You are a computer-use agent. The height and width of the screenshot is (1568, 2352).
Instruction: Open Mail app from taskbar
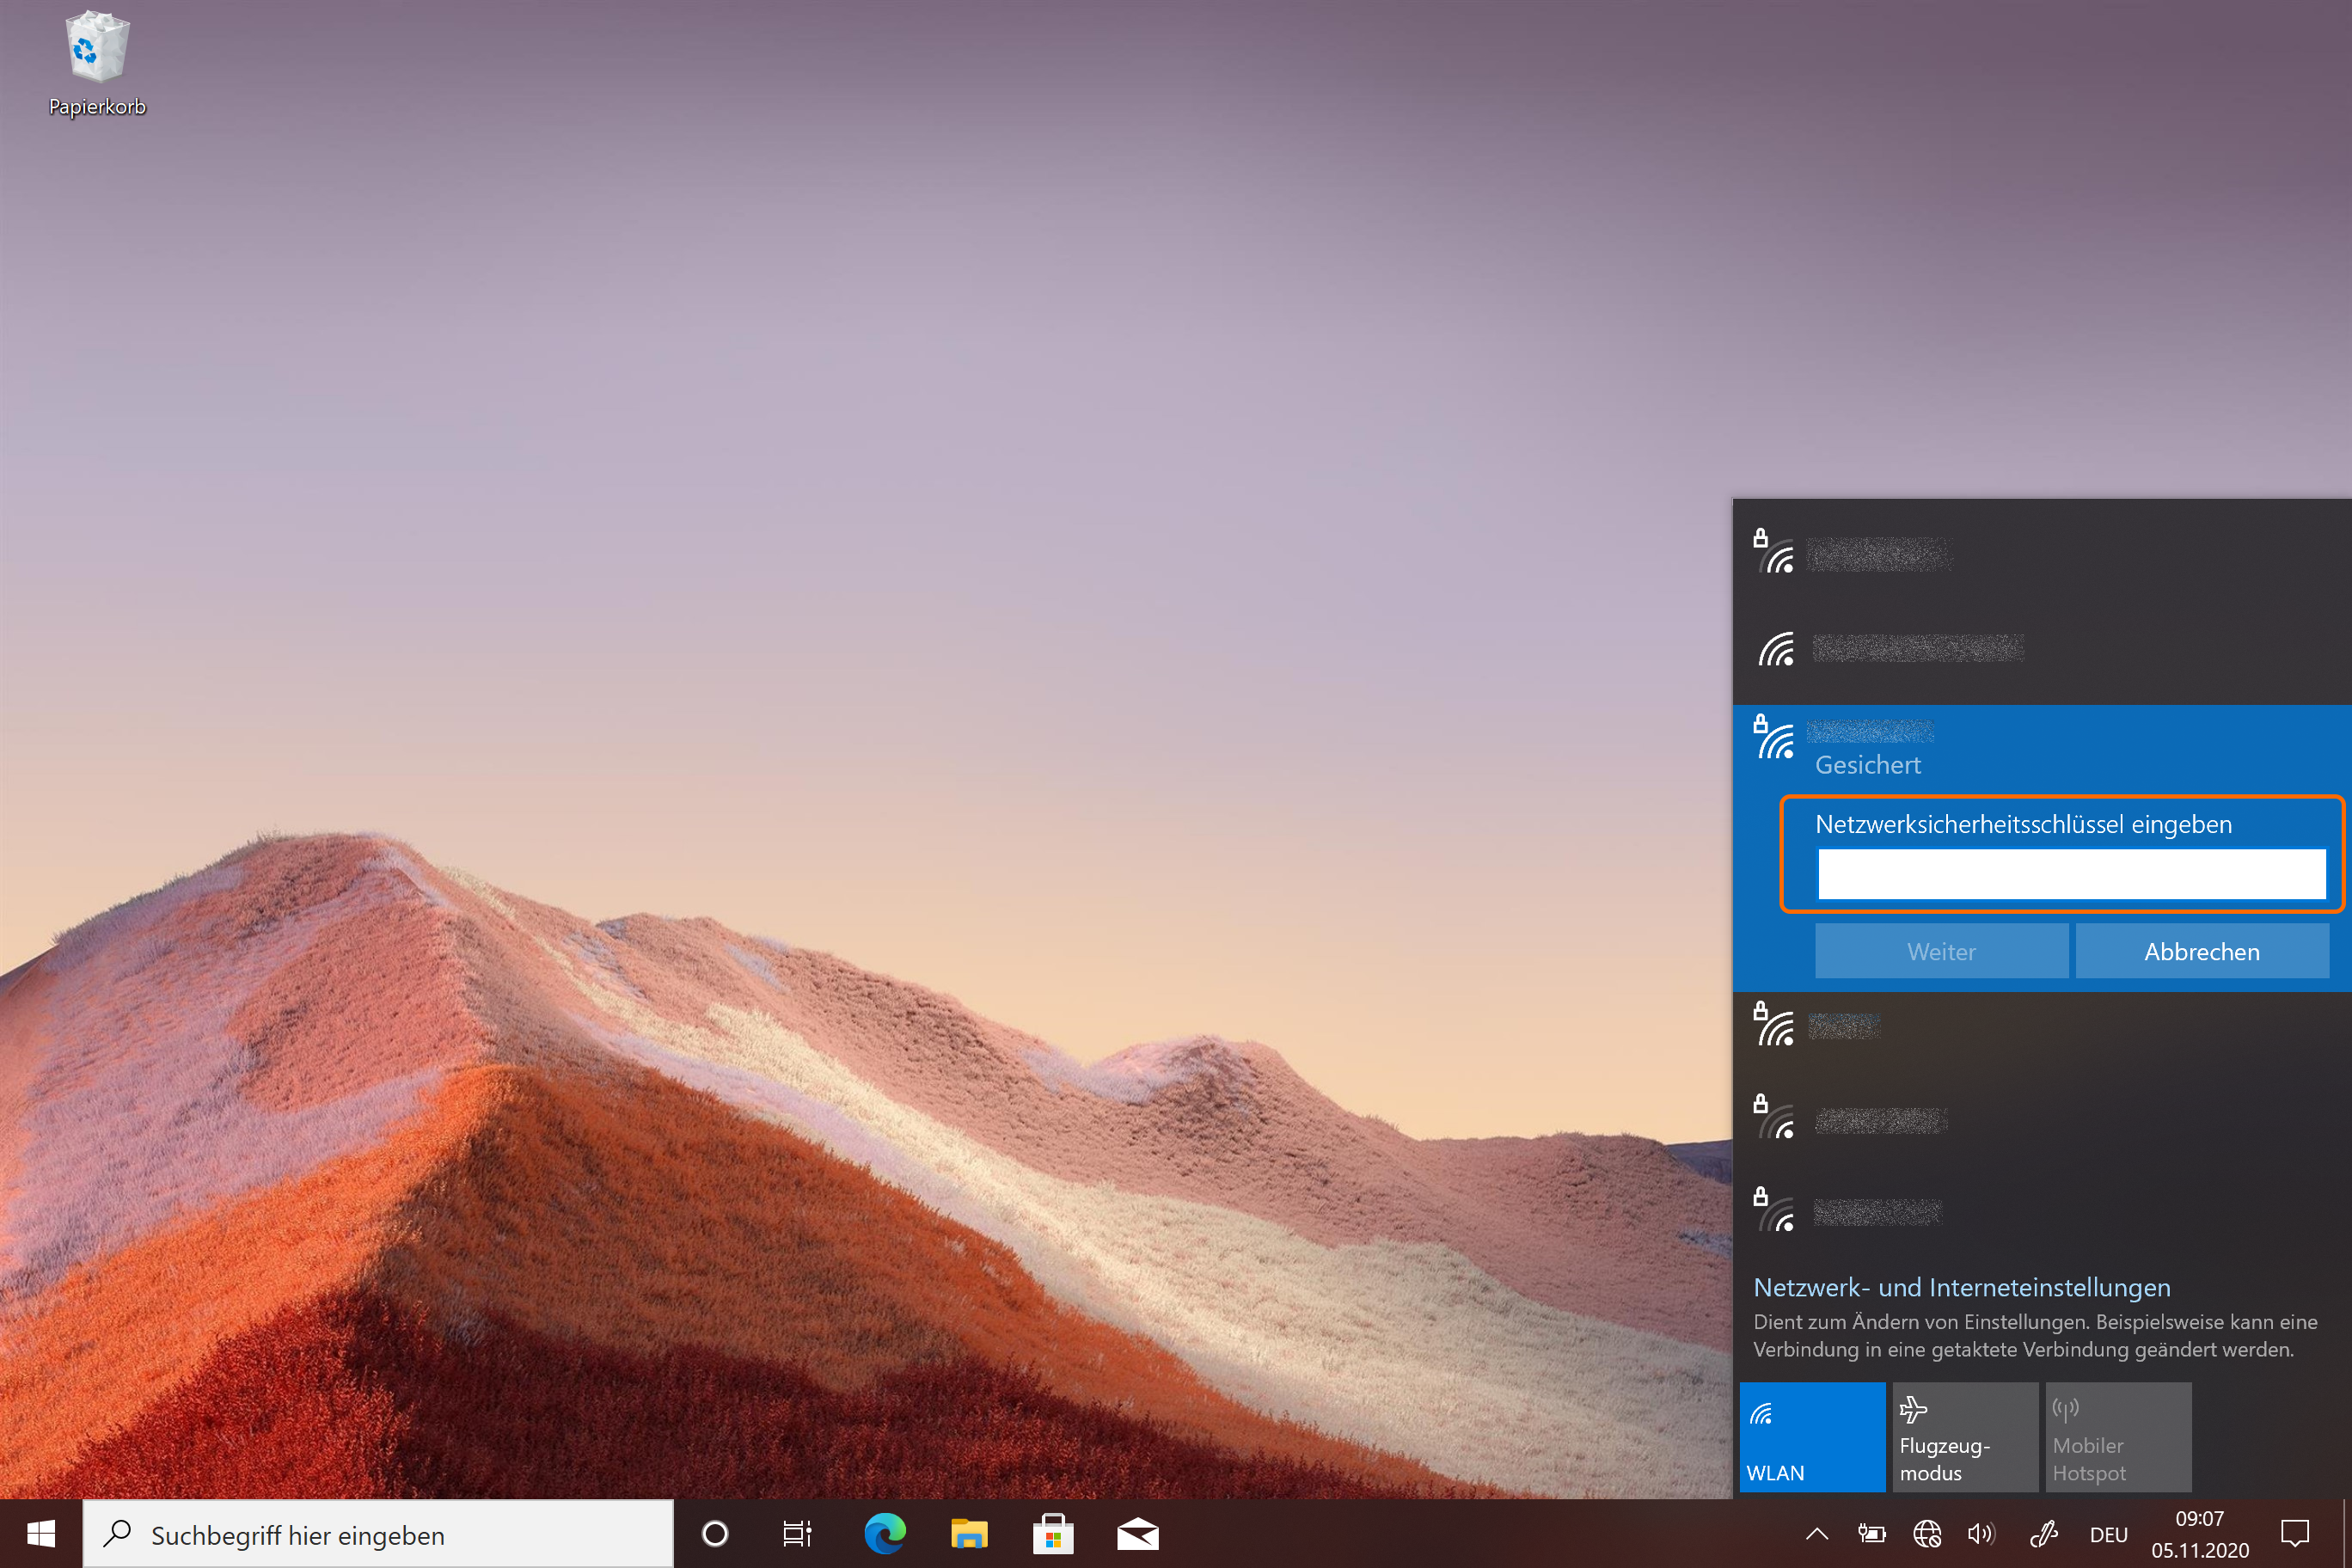(x=1137, y=1533)
